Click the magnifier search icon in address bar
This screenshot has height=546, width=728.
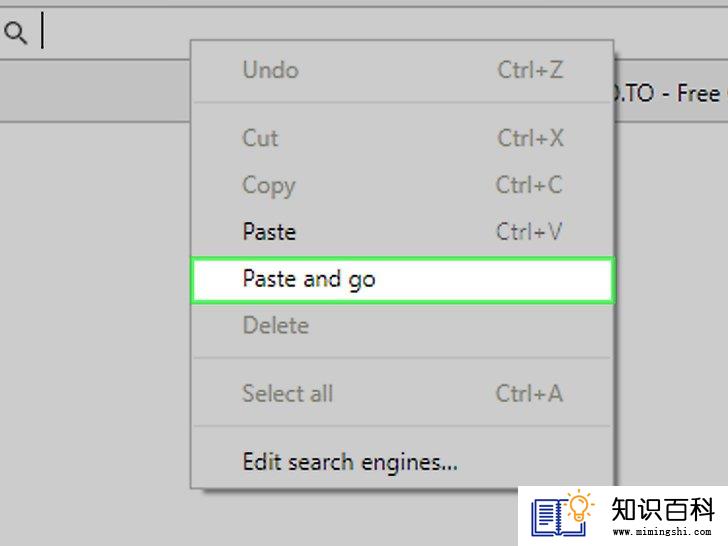click(15, 33)
